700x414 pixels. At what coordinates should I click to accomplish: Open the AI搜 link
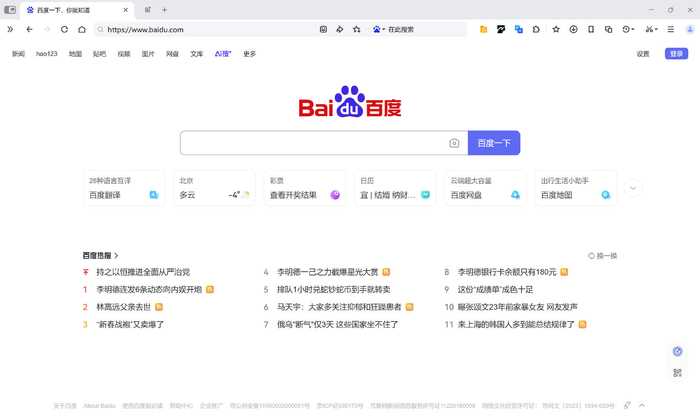point(223,54)
